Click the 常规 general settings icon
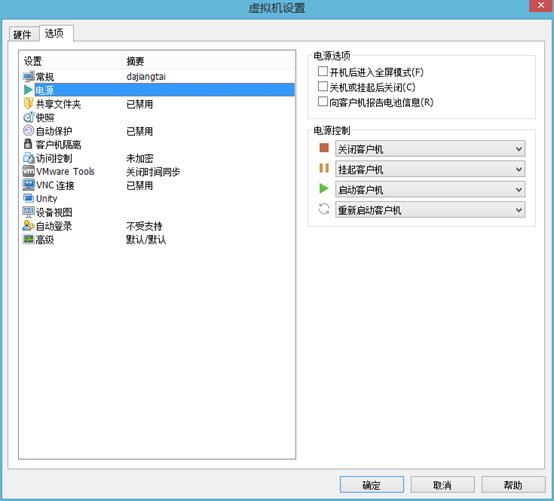This screenshot has height=501, width=554. (x=28, y=76)
